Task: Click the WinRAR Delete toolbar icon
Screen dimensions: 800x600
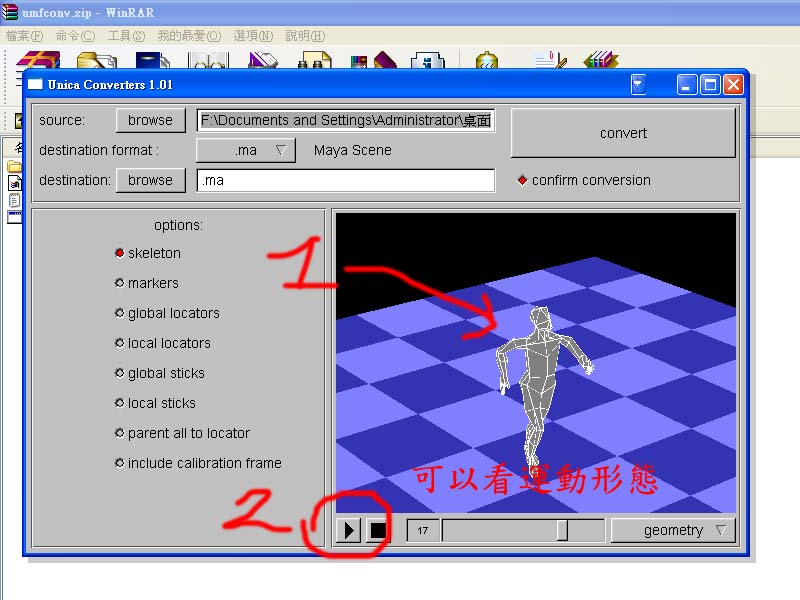Action: point(263,60)
